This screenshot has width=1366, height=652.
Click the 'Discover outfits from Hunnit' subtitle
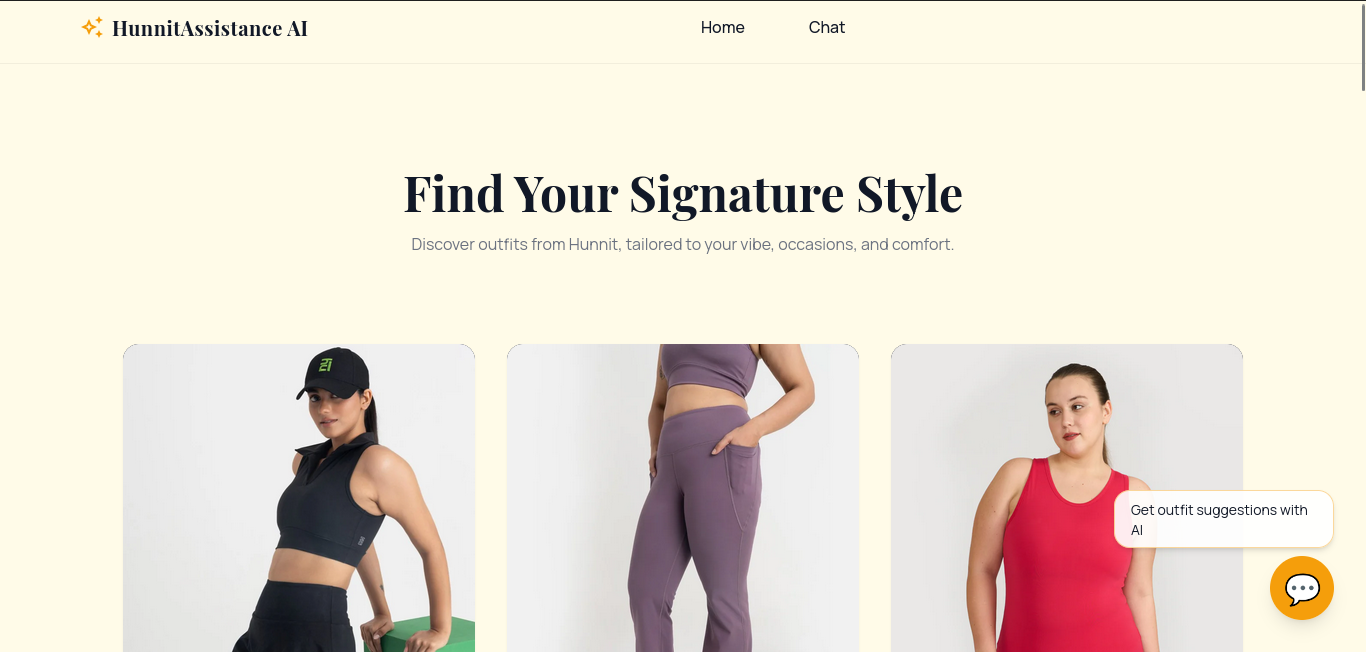(683, 244)
